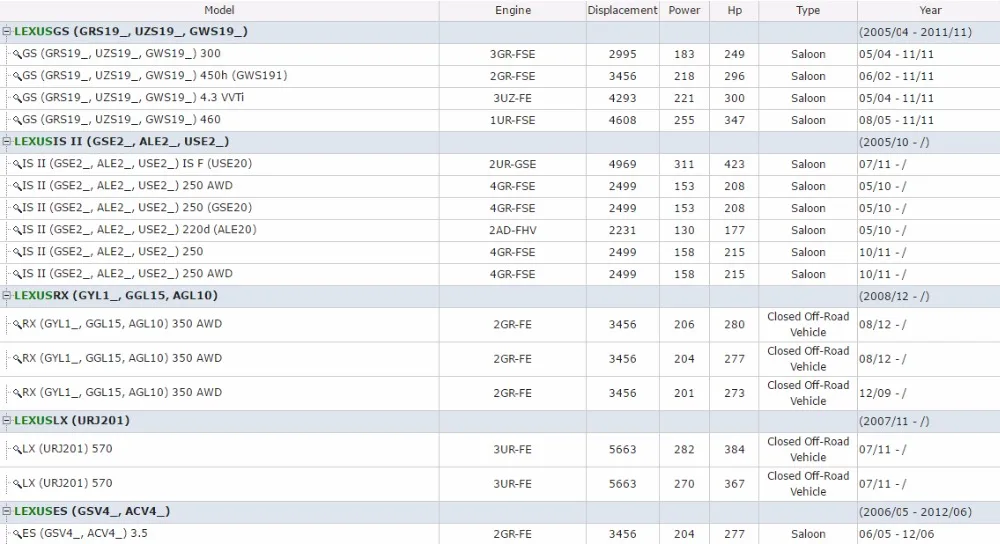Viewport: 1000px width, 544px height.
Task: Click displacement value 4293
Action: 622,98
